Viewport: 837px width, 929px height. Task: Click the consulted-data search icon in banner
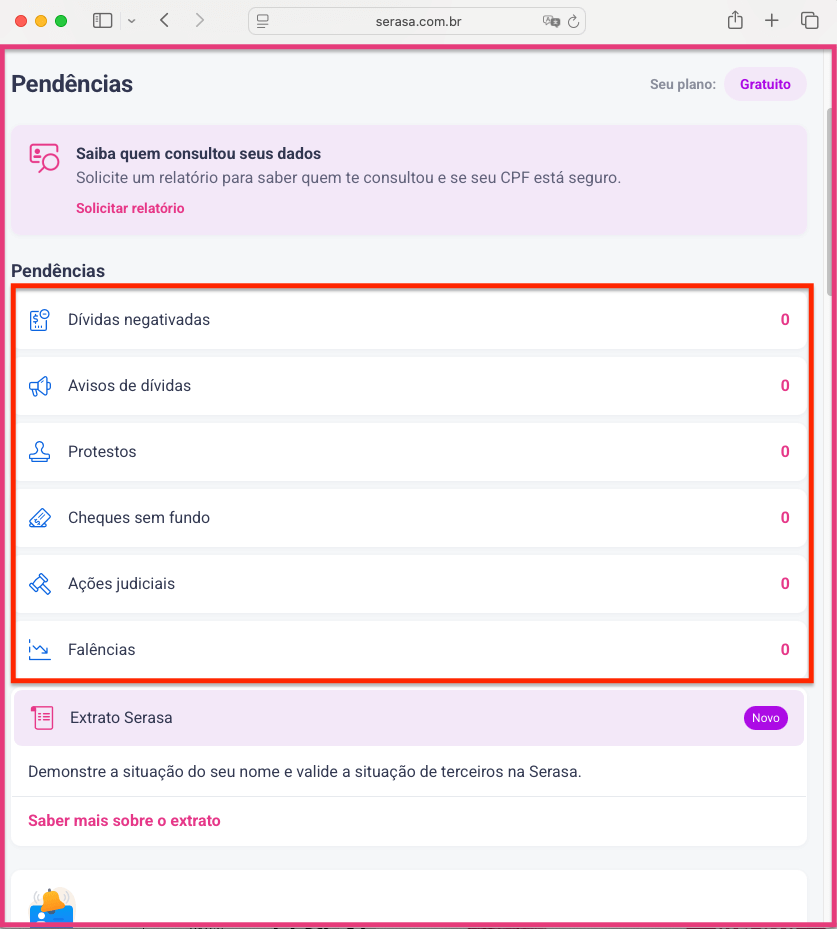(x=45, y=158)
